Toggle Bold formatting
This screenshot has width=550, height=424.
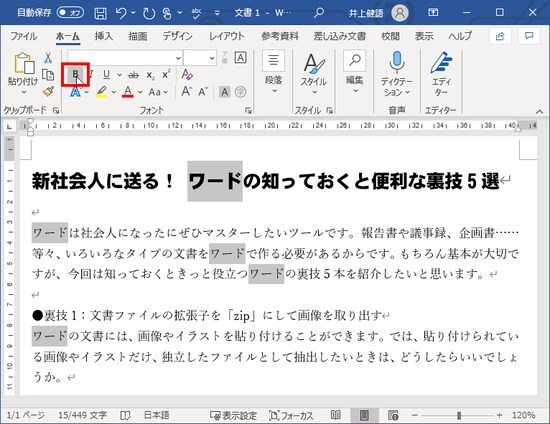[75, 74]
